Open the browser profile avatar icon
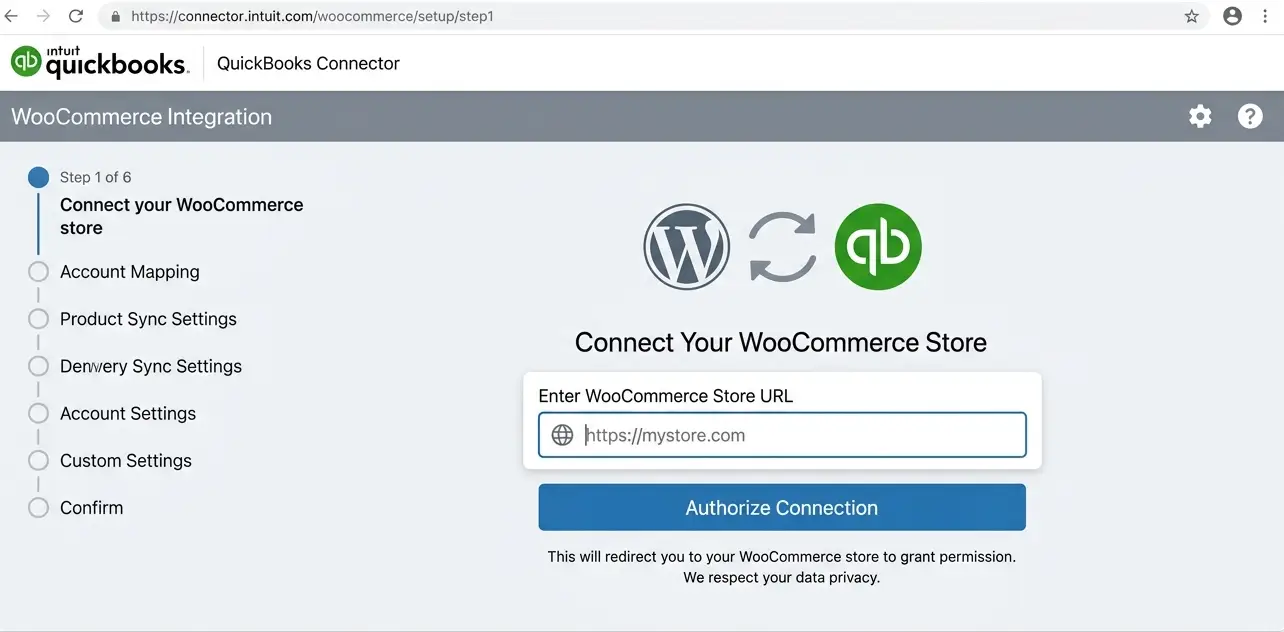This screenshot has height=632, width=1284. point(1233,16)
